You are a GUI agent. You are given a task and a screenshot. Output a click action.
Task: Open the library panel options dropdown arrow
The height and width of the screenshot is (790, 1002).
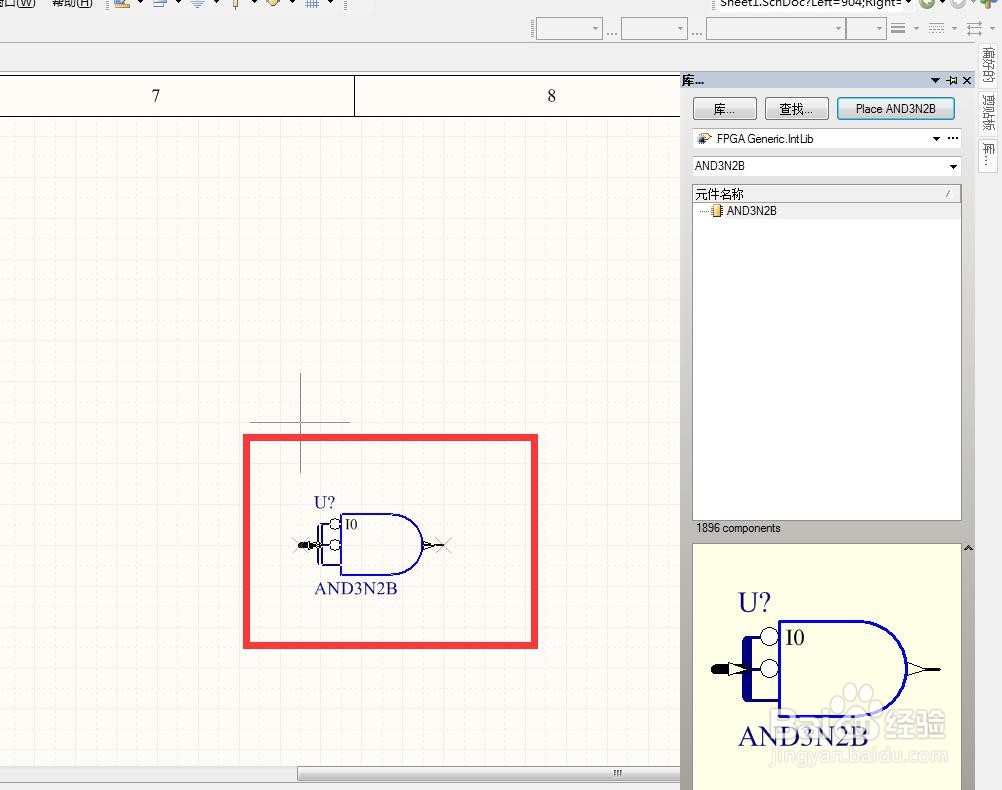[x=935, y=81]
